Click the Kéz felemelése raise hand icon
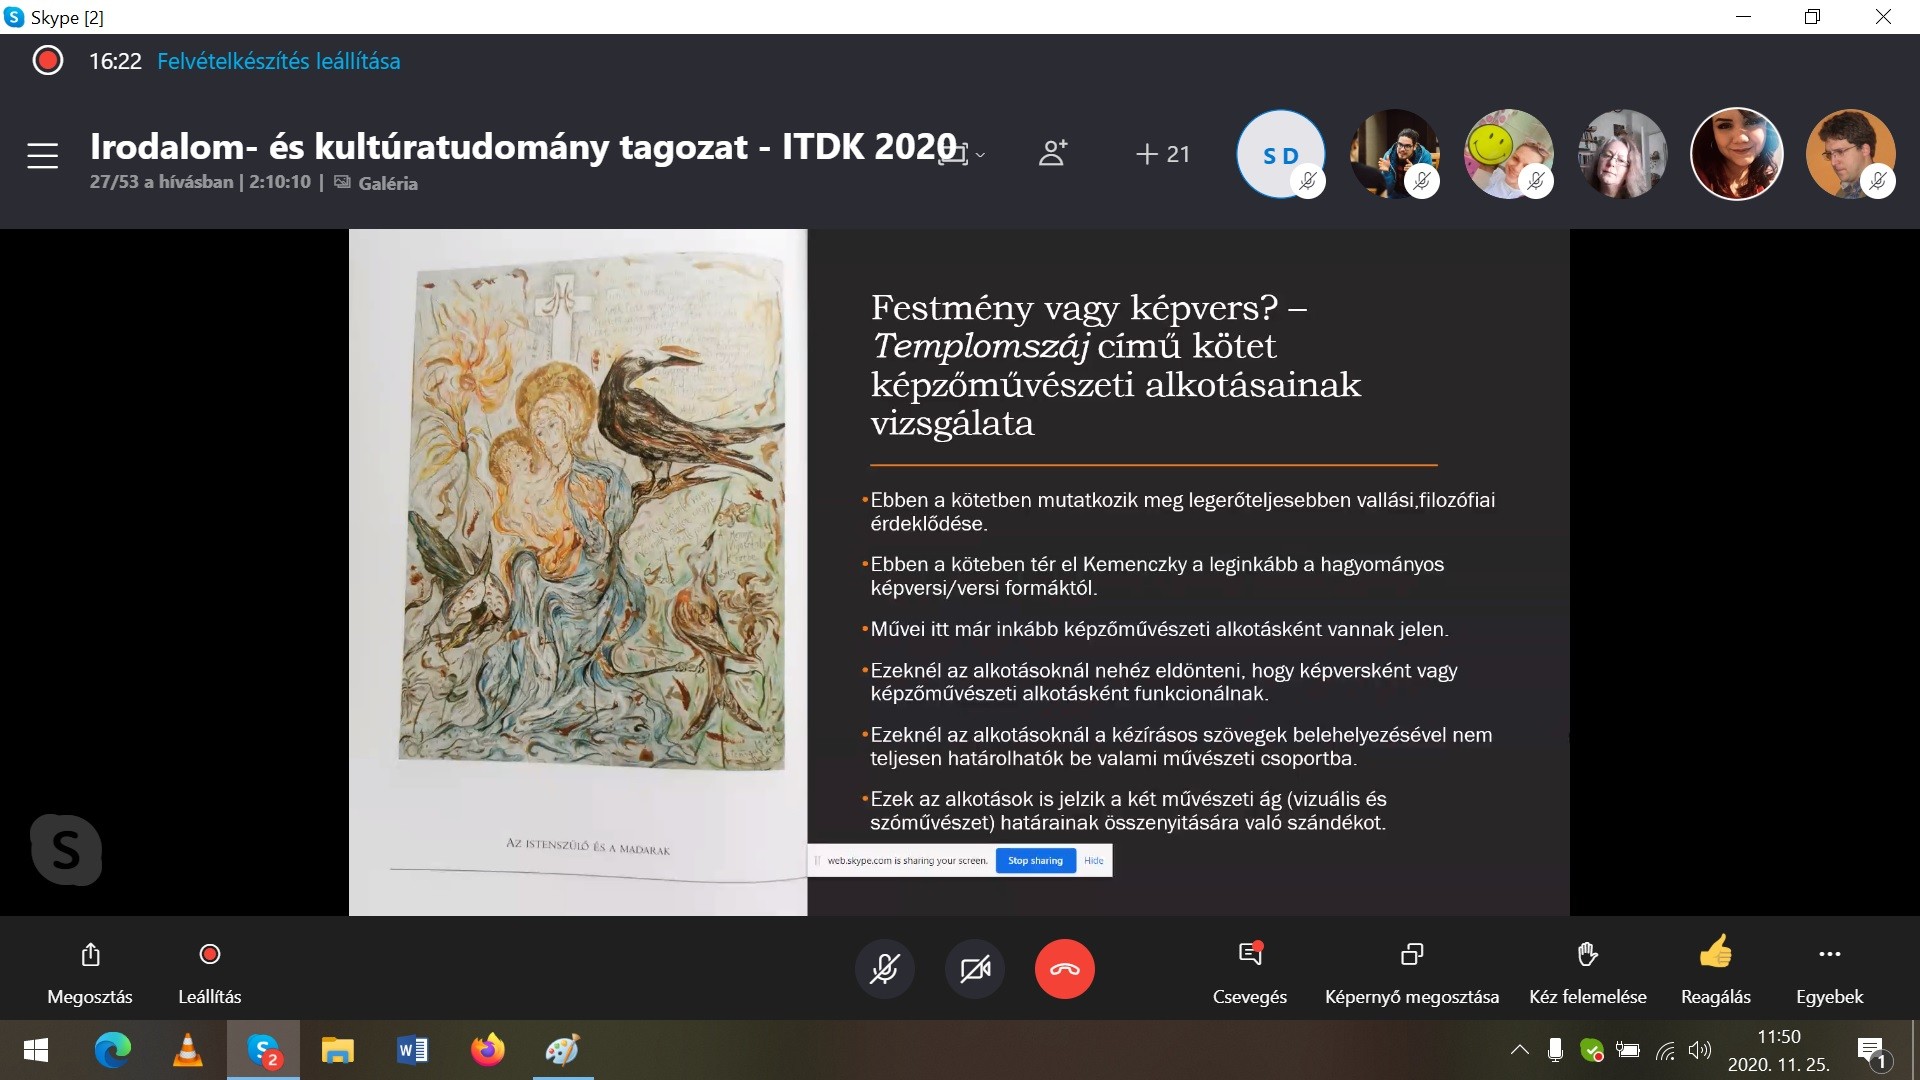 (1587, 954)
